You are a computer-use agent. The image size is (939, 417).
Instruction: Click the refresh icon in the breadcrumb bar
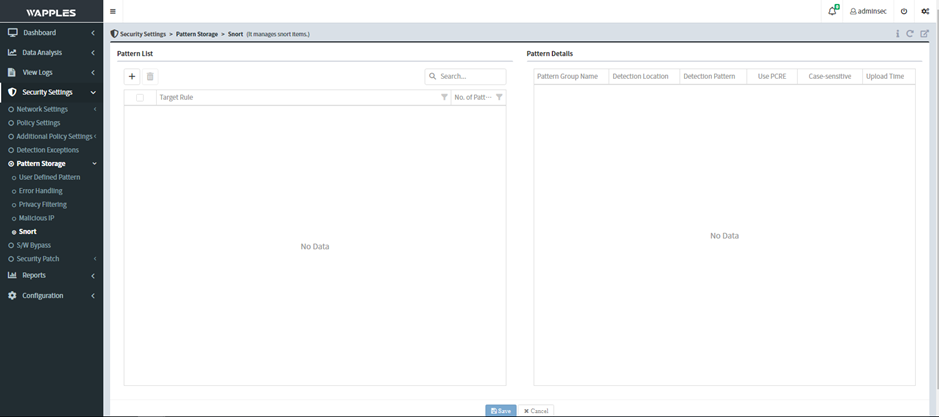tap(910, 34)
